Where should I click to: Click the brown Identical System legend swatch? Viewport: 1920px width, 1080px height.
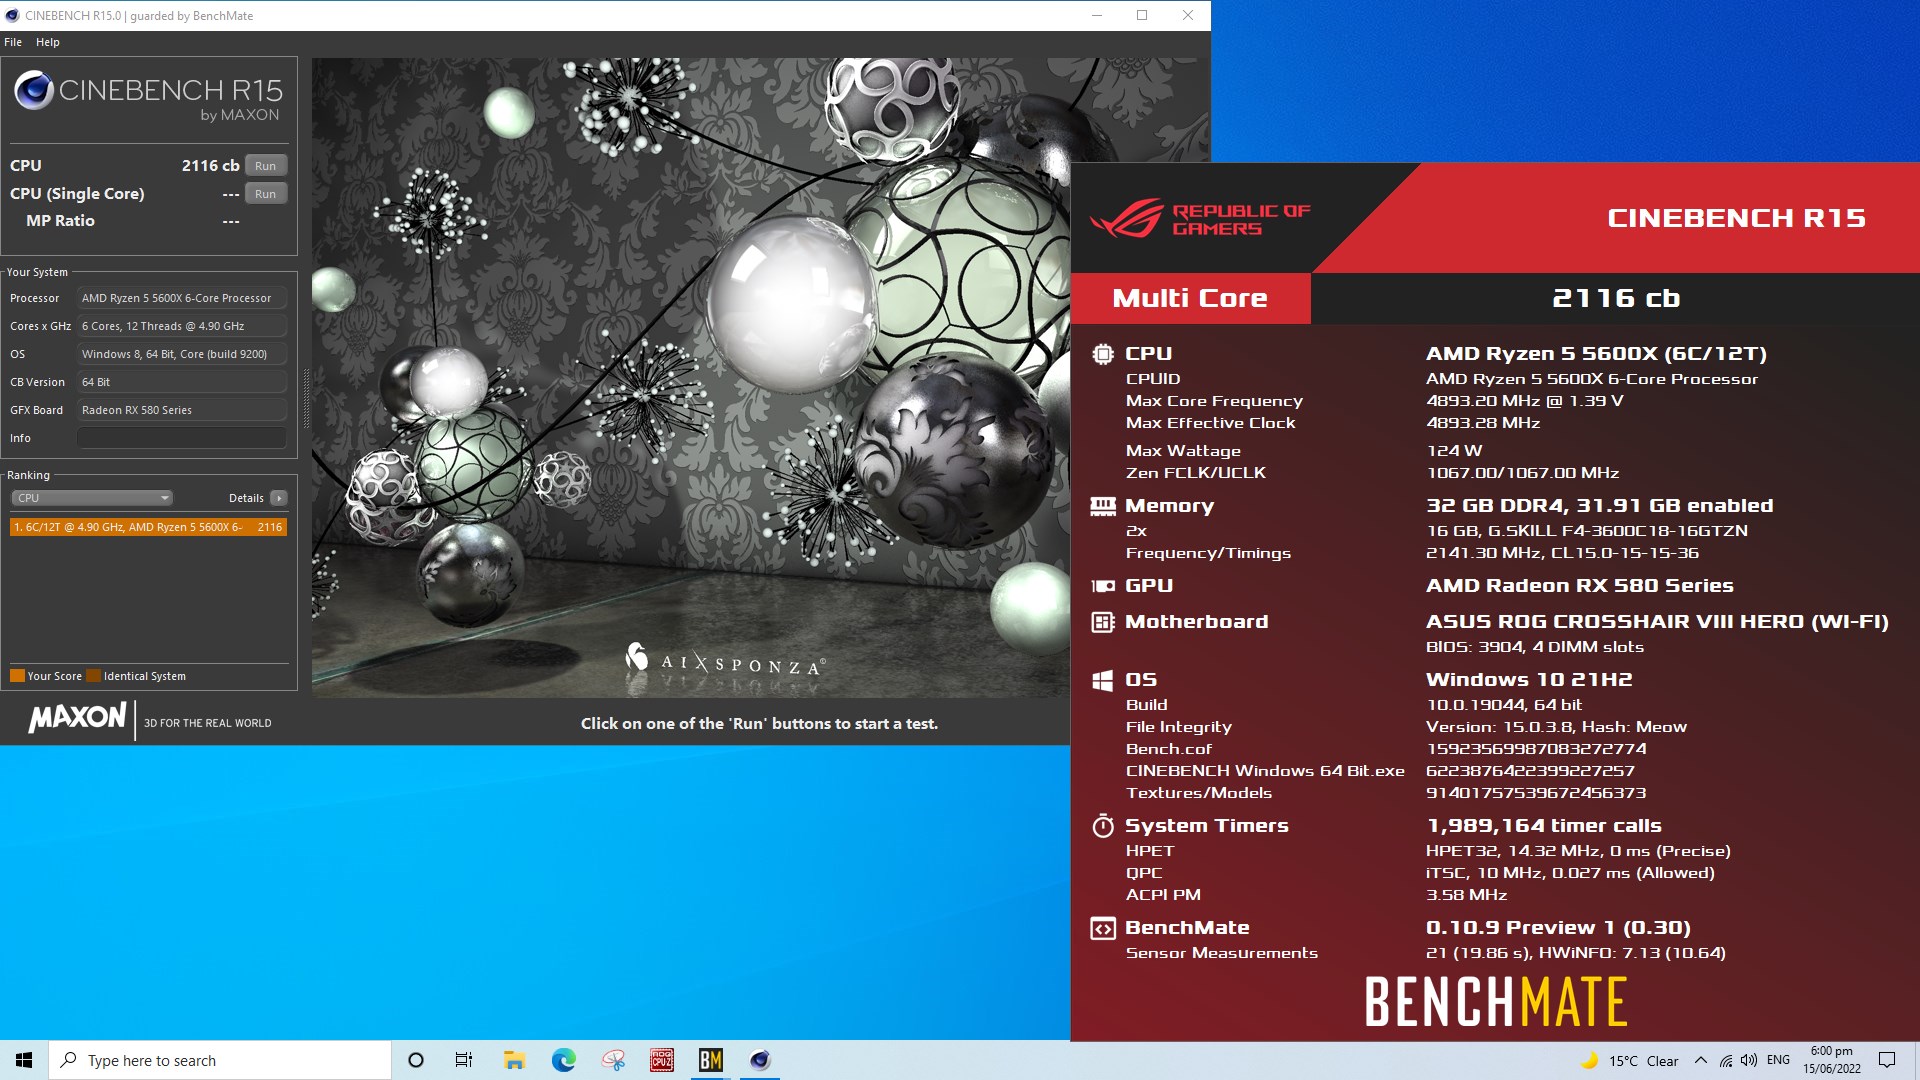(94, 676)
